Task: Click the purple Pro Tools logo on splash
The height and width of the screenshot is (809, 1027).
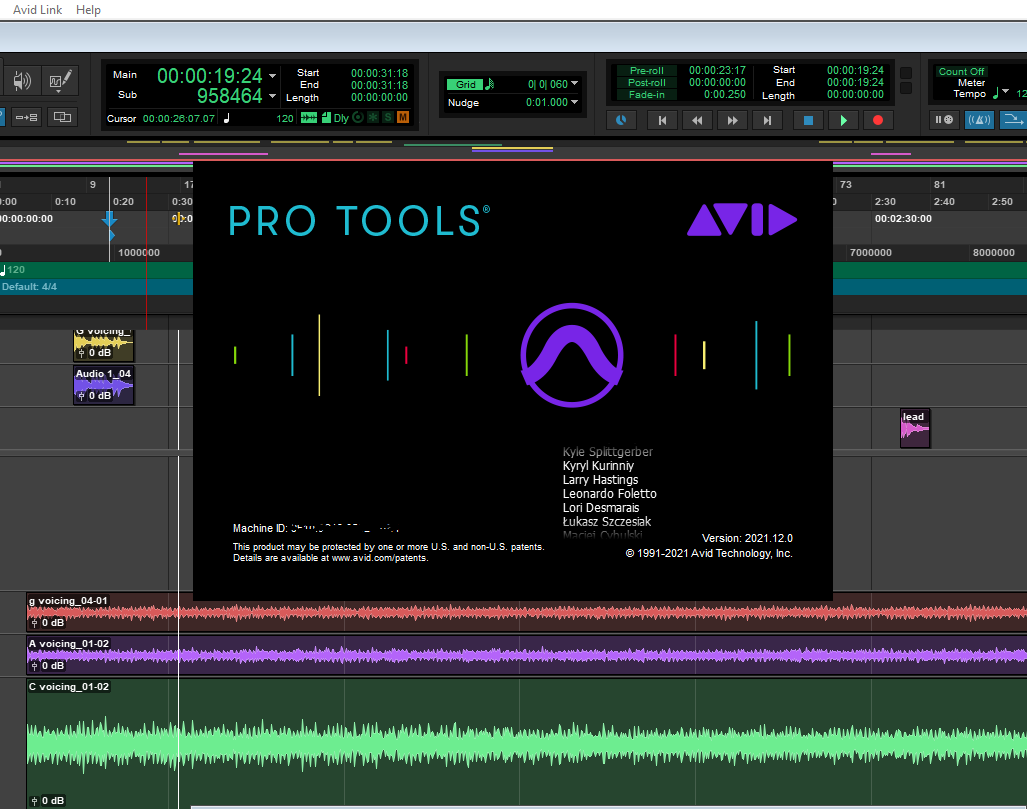Action: click(572, 355)
